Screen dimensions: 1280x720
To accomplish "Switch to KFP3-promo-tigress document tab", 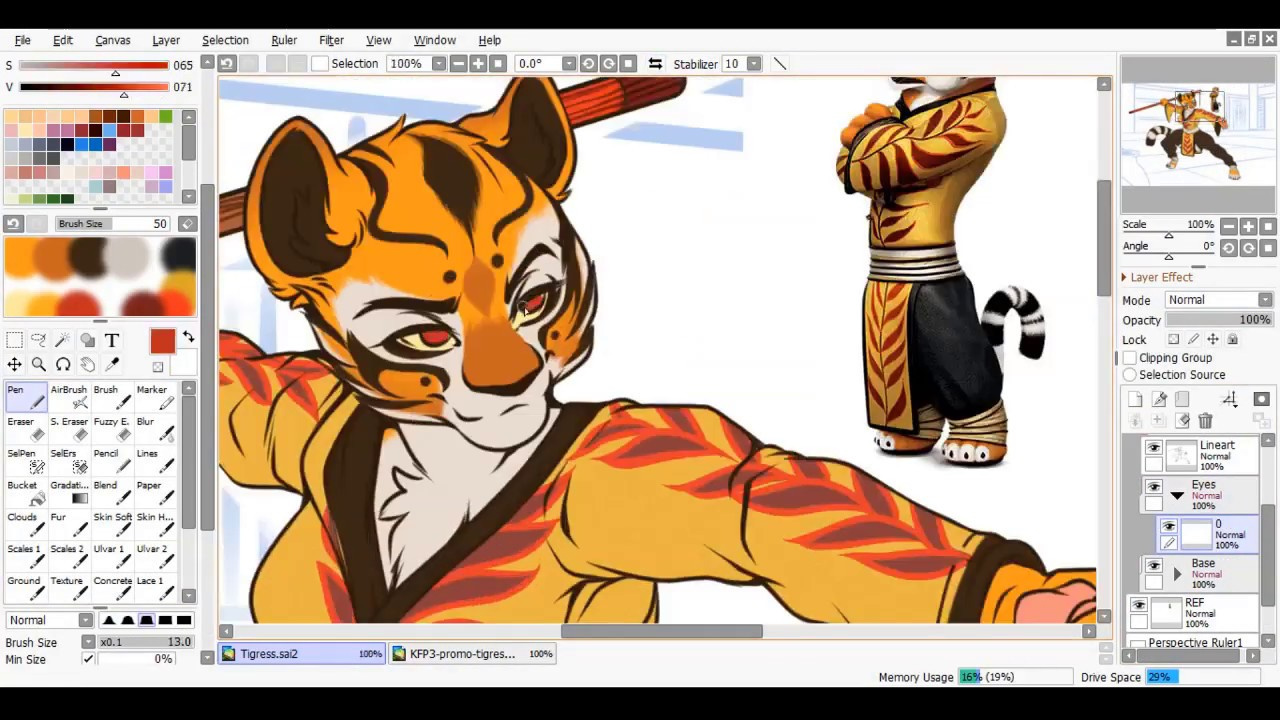I will [x=462, y=654].
